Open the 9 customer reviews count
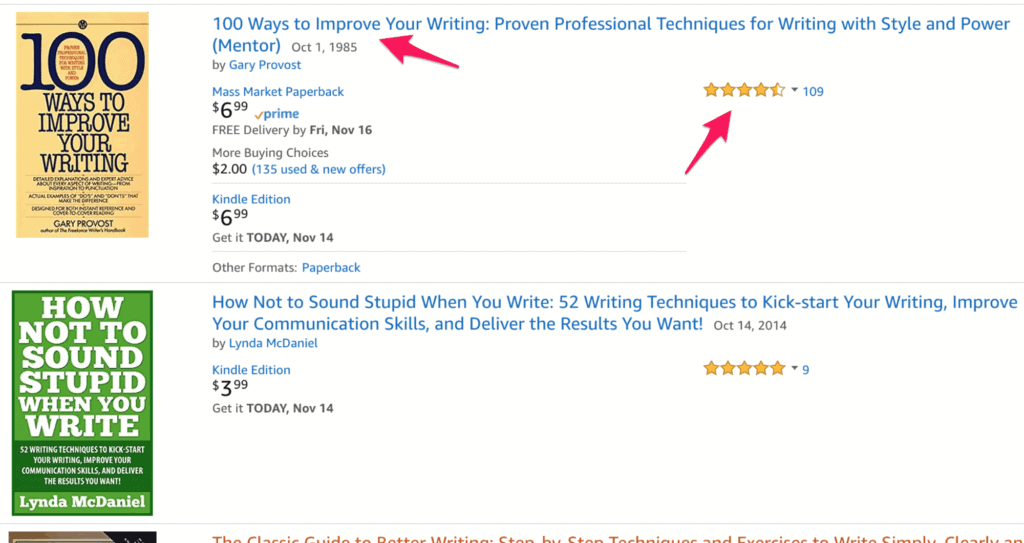Screen dimensions: 1024x543 806,370
